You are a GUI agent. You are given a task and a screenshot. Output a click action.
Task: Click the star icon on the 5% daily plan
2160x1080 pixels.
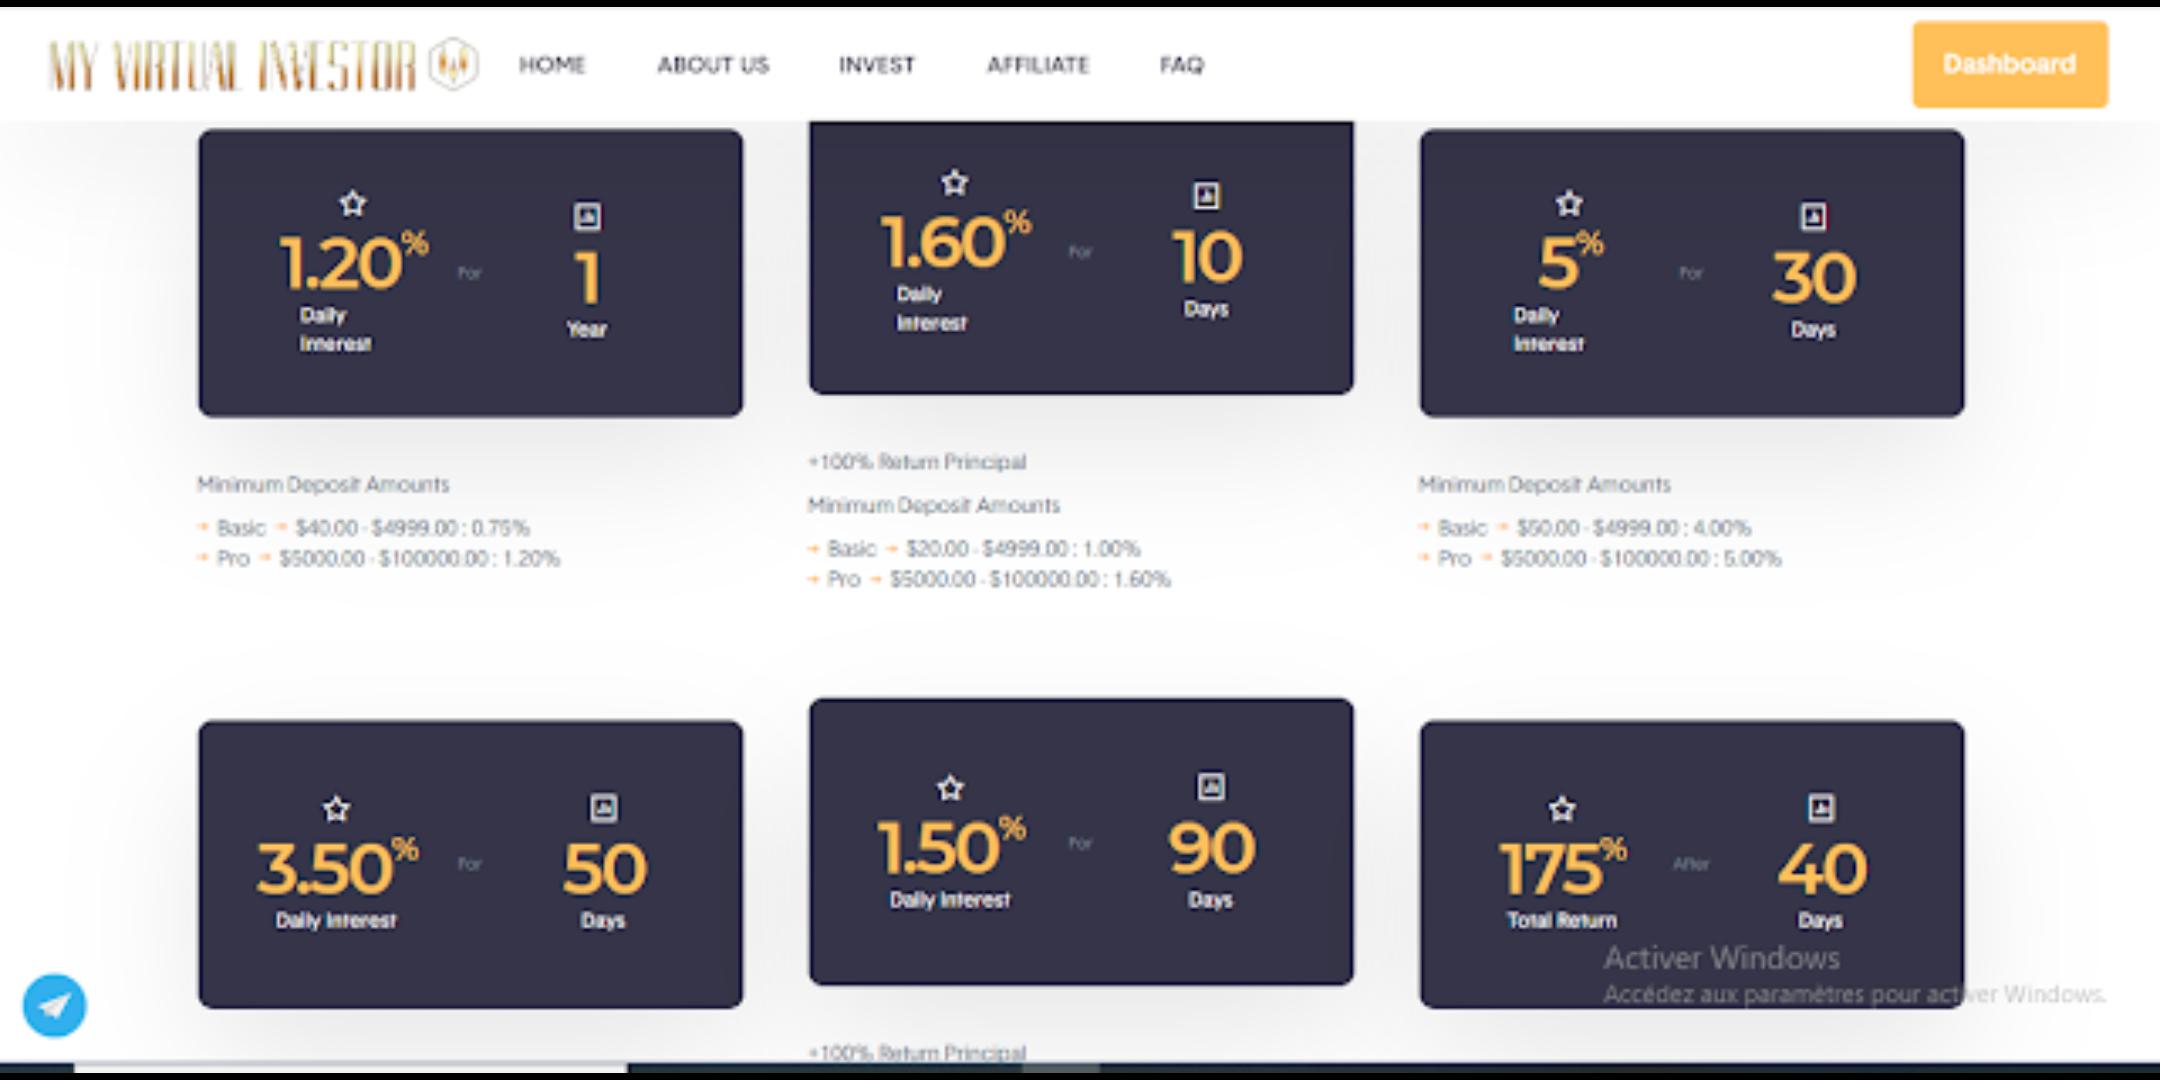[x=1568, y=203]
